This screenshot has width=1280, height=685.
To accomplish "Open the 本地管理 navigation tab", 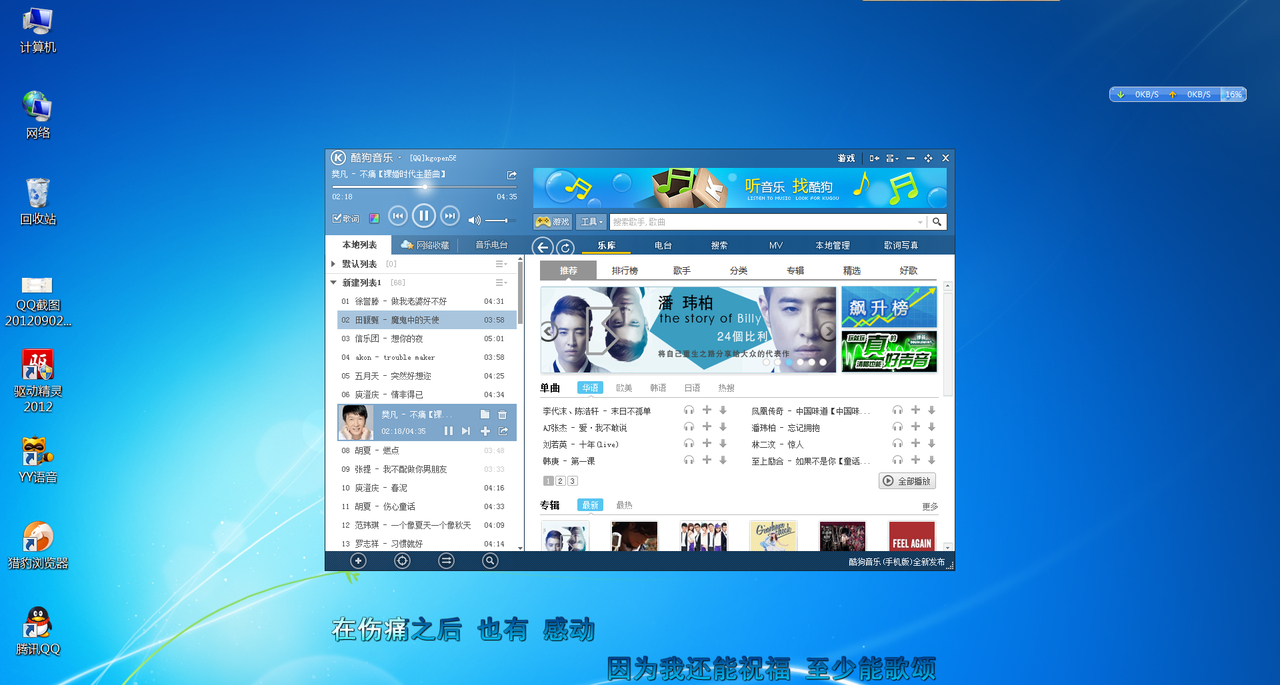I will [x=832, y=245].
